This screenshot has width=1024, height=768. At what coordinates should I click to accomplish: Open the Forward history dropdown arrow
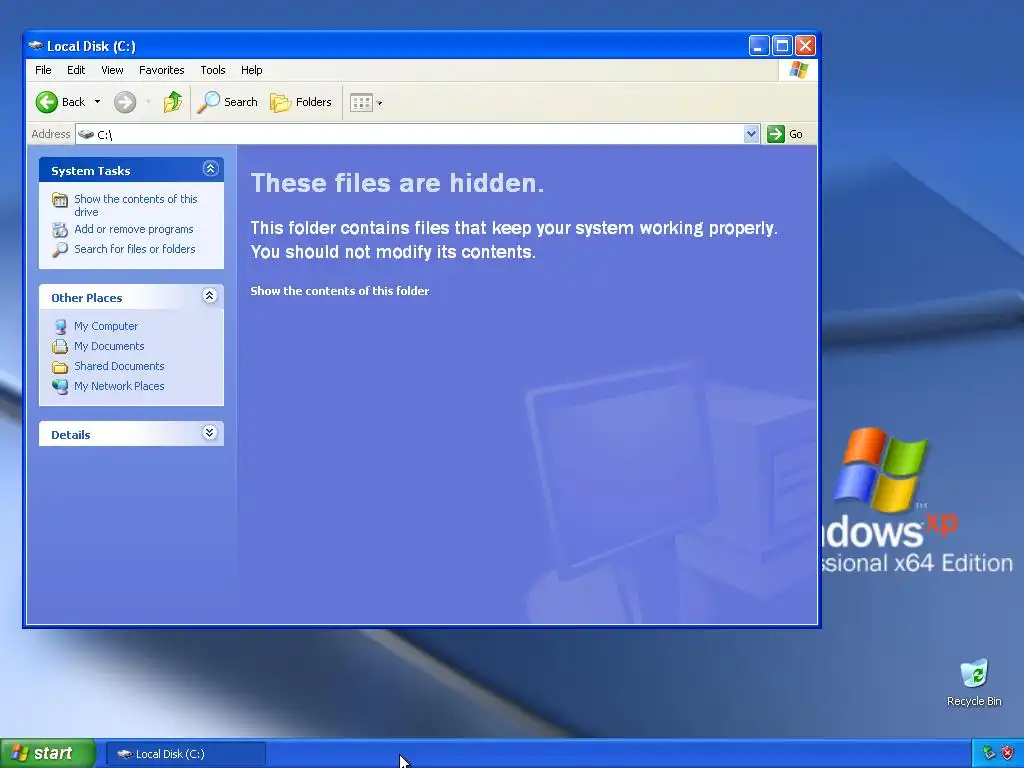pos(148,102)
